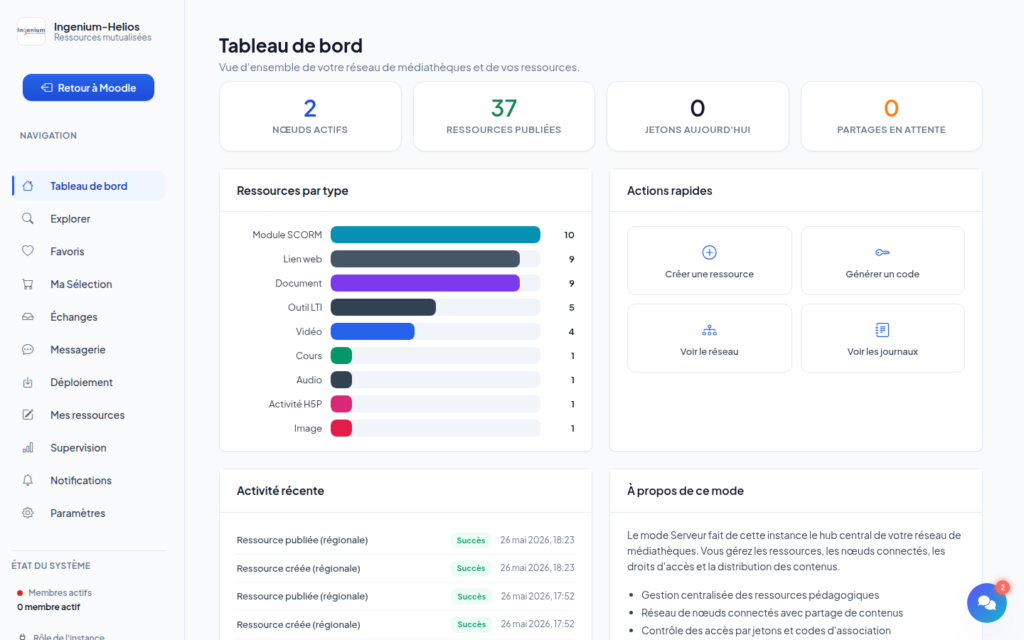Click the Explorer magnifying glass icon
Screen dimensions: 1024x640
(x=27, y=218)
